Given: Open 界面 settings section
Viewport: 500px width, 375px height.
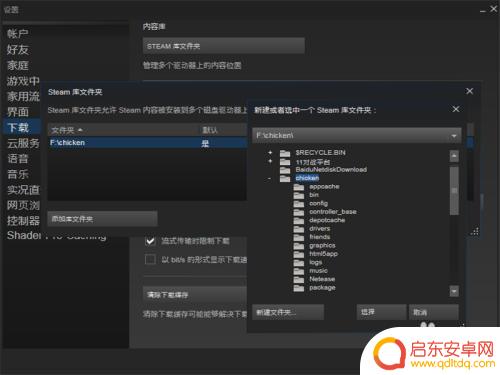Looking at the screenshot, I should pyautogui.click(x=18, y=112).
